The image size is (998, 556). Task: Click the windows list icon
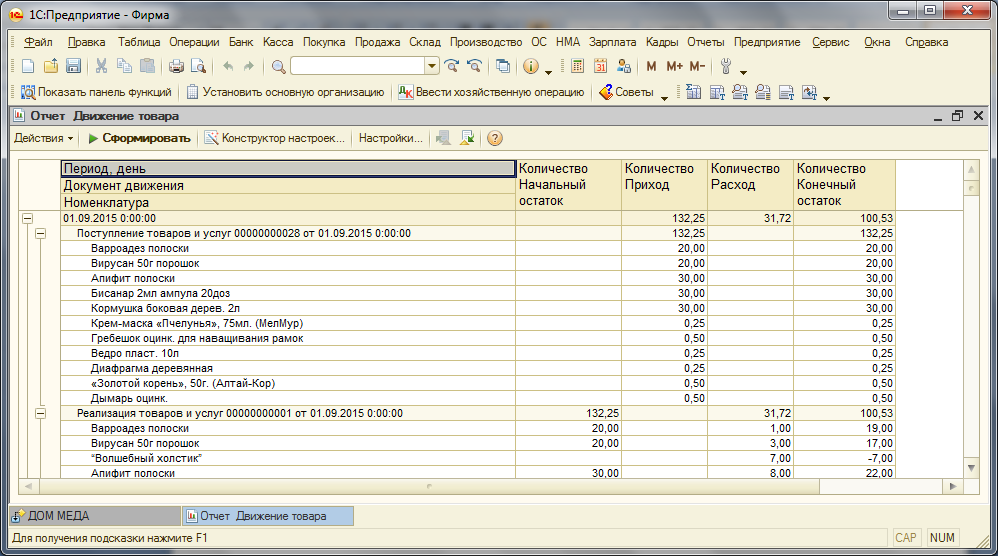pos(503,66)
